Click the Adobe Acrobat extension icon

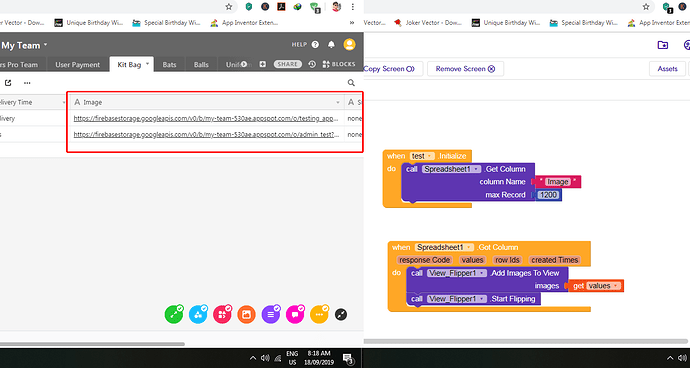[x=281, y=7]
